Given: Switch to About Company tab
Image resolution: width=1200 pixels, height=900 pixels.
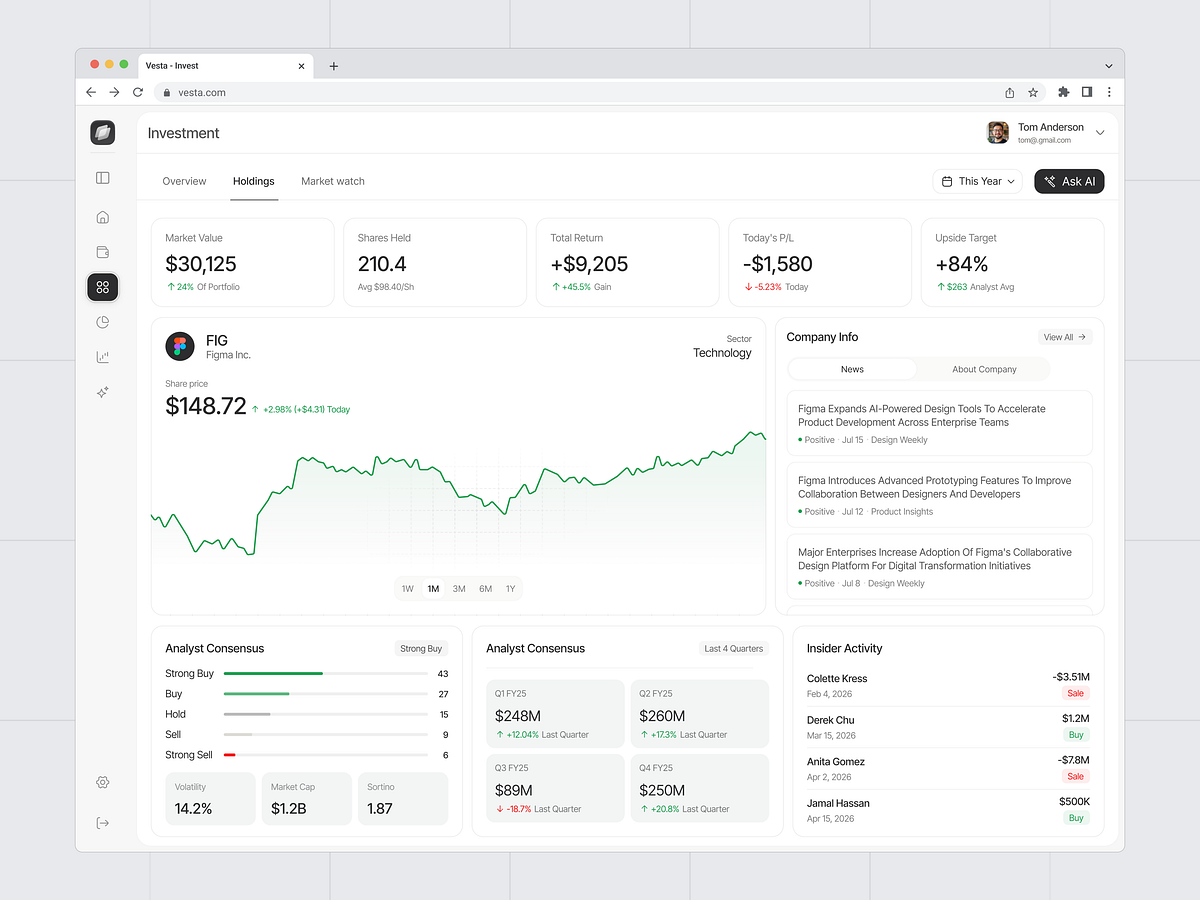Looking at the screenshot, I should [x=984, y=369].
